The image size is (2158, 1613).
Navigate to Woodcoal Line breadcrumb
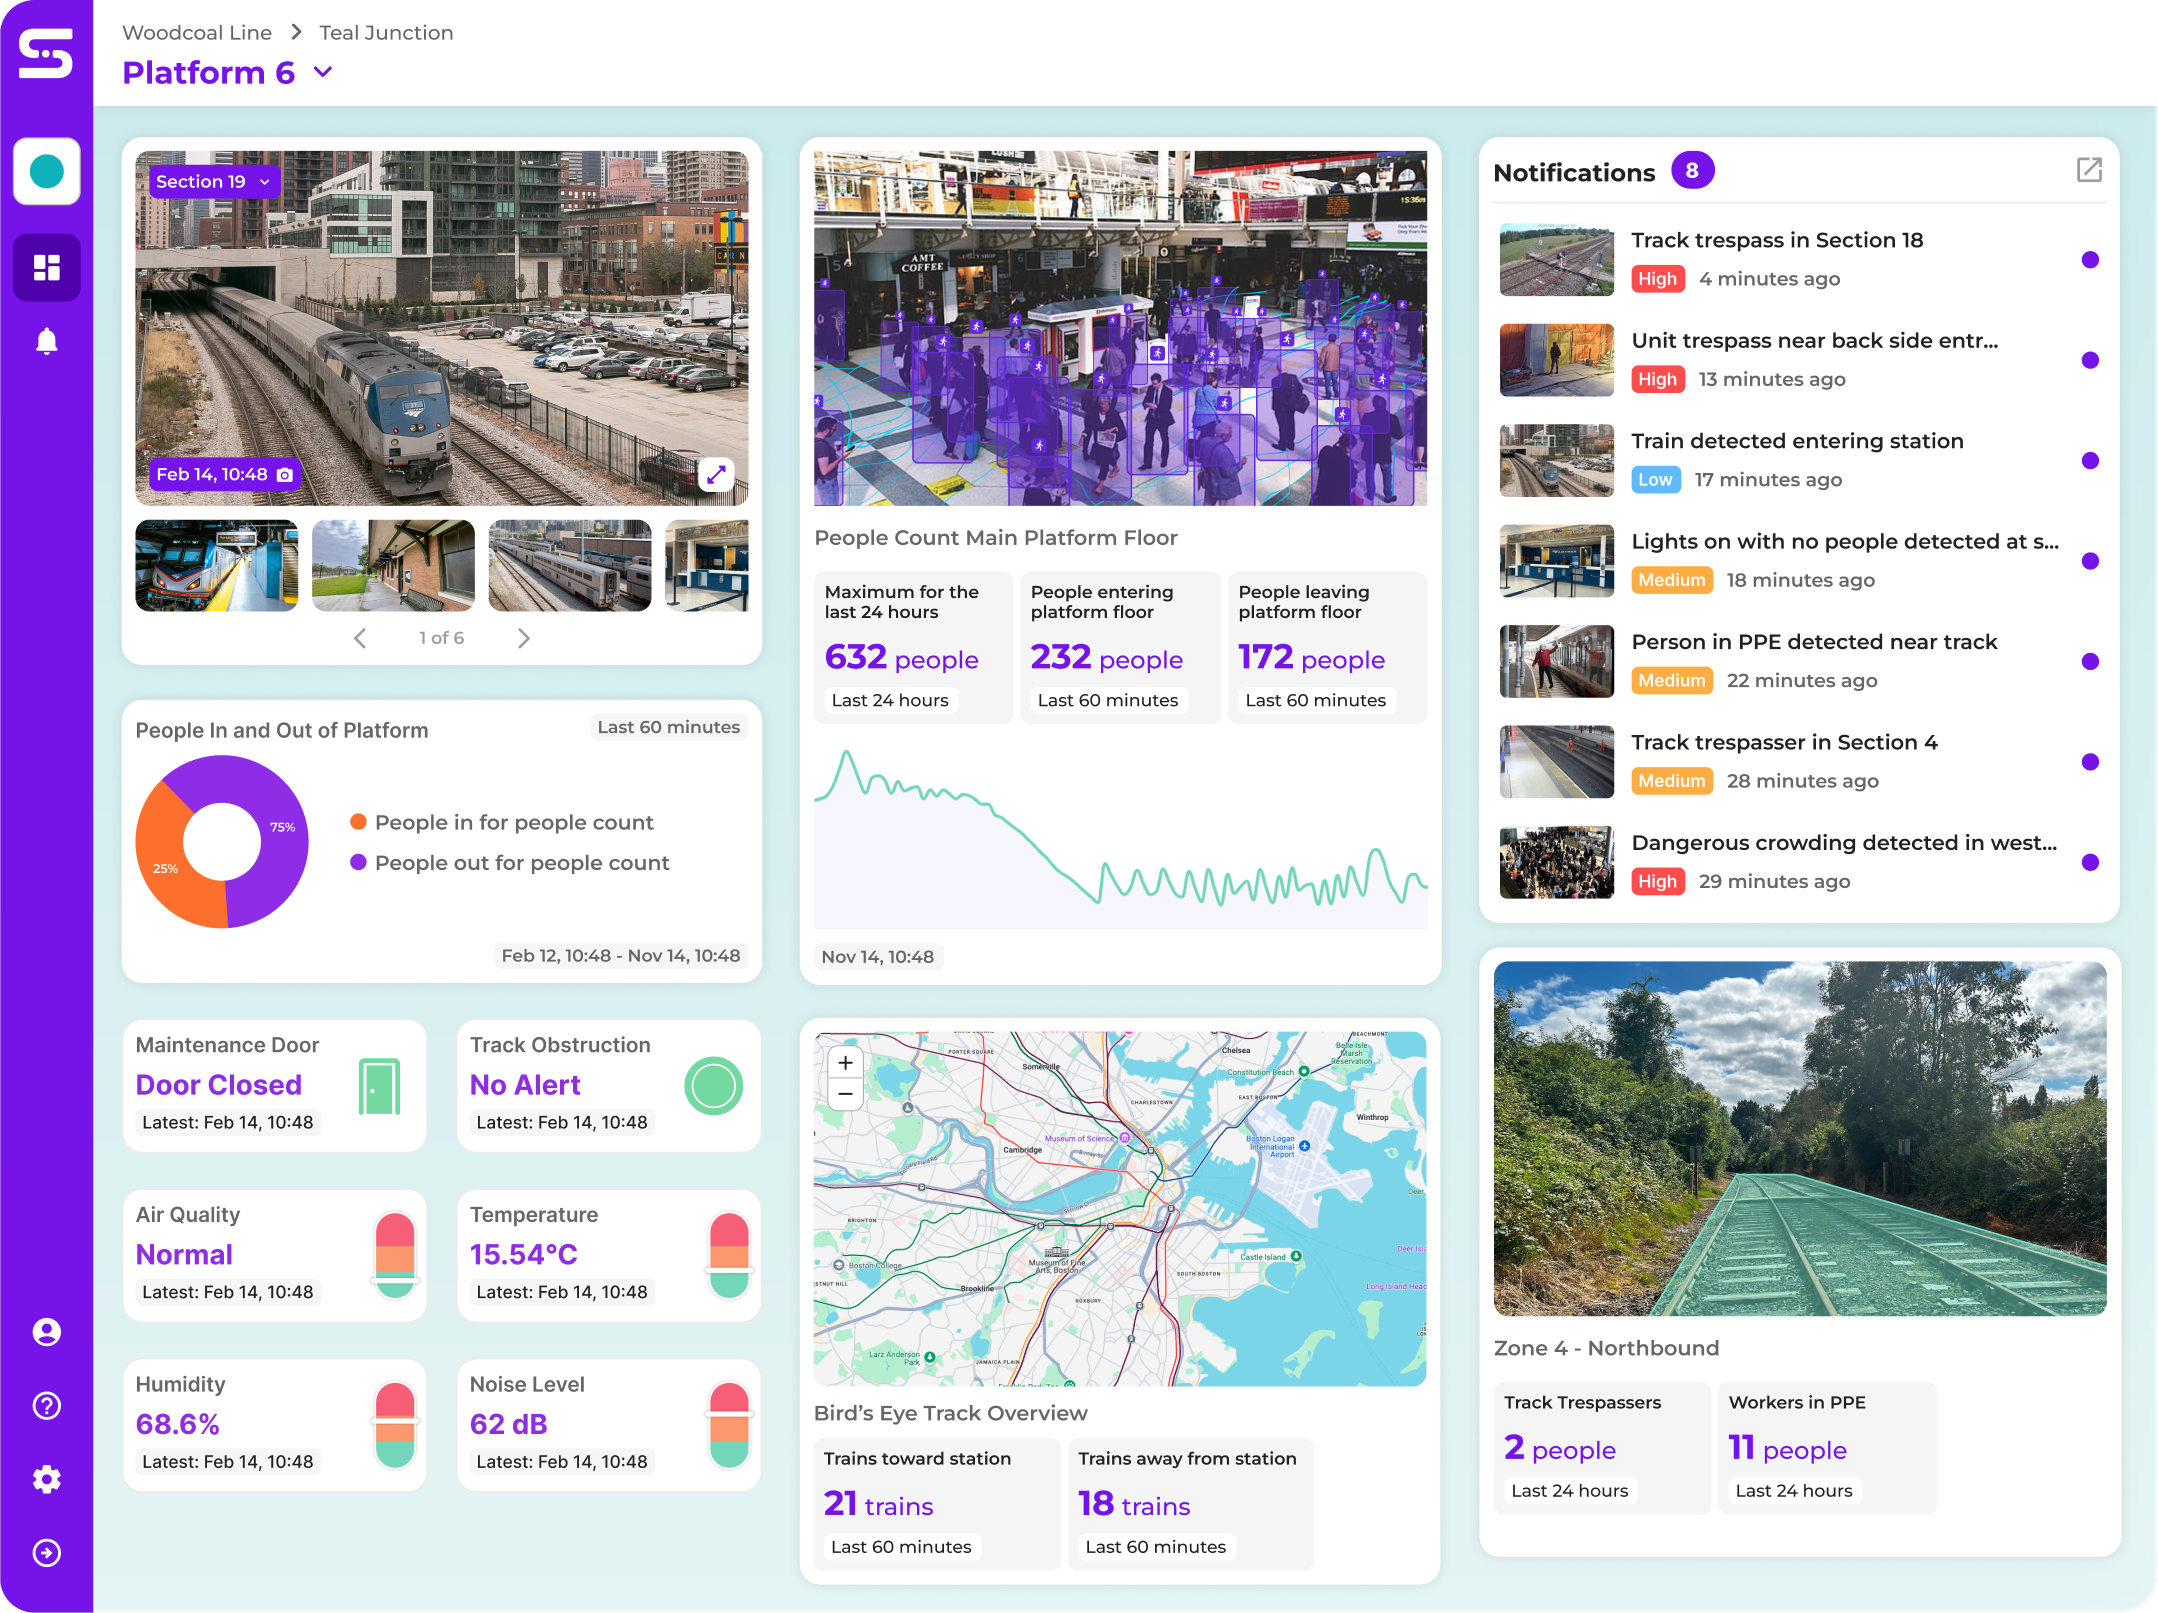(x=197, y=33)
